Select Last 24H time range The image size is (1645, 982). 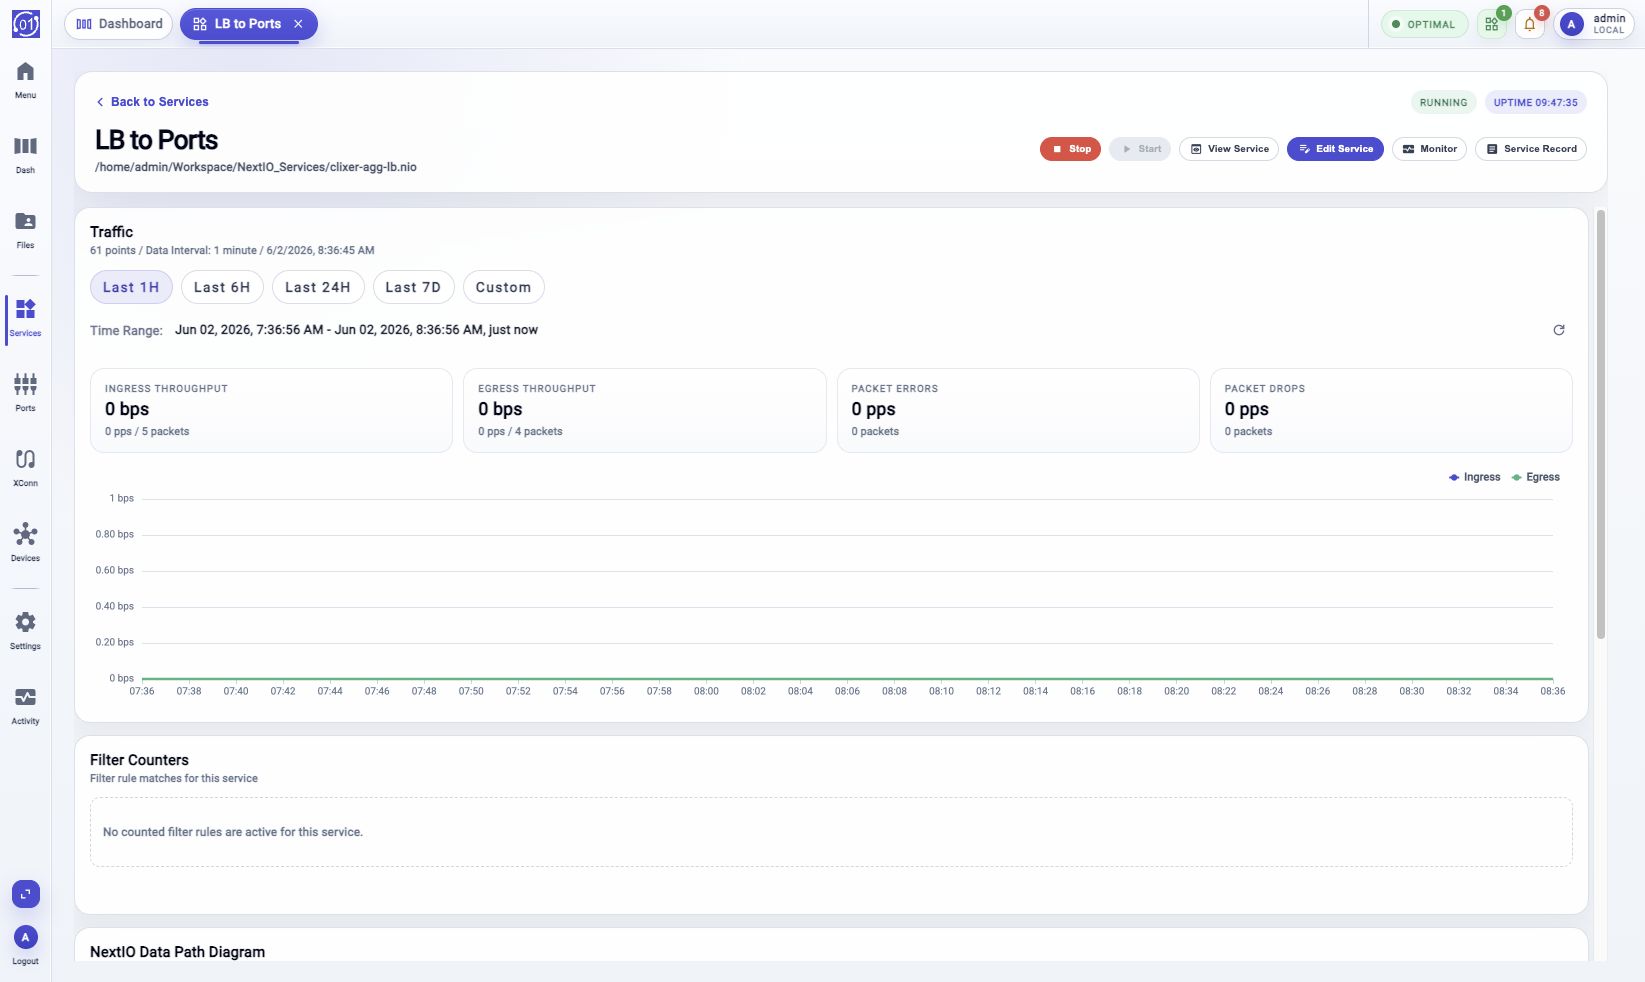[x=318, y=287]
